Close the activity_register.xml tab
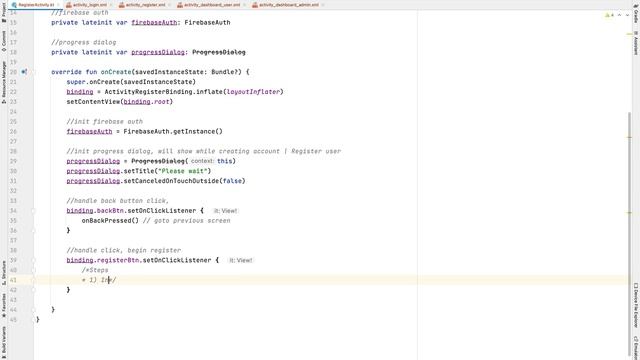Screen dimensions: 640x360 coord(169,5)
